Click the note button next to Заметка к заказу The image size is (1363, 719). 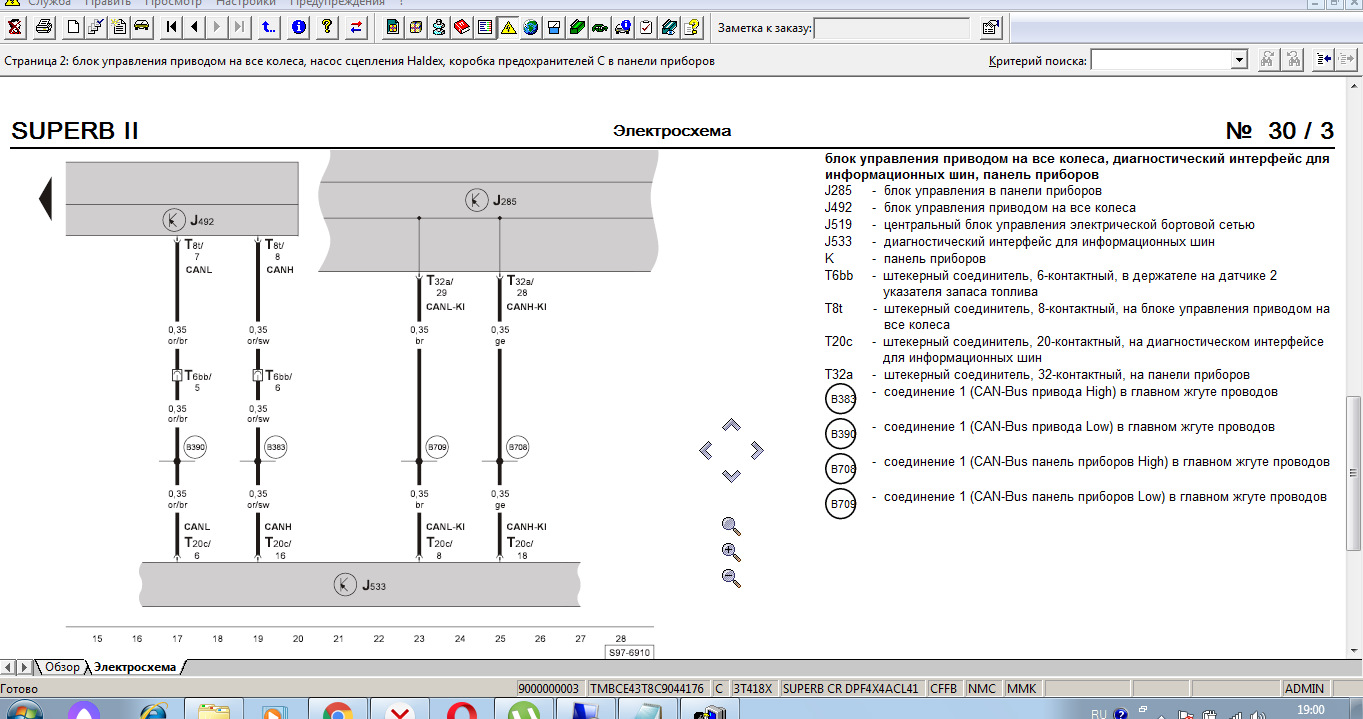click(x=990, y=28)
